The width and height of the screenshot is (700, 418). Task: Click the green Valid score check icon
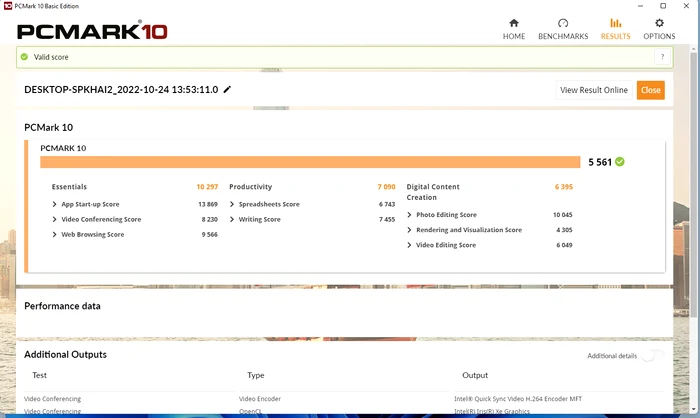tap(24, 57)
